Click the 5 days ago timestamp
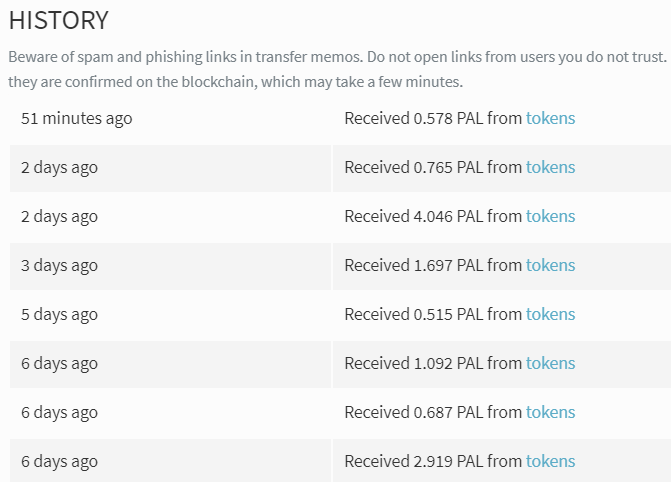This screenshot has height=482, width=671. click(59, 315)
